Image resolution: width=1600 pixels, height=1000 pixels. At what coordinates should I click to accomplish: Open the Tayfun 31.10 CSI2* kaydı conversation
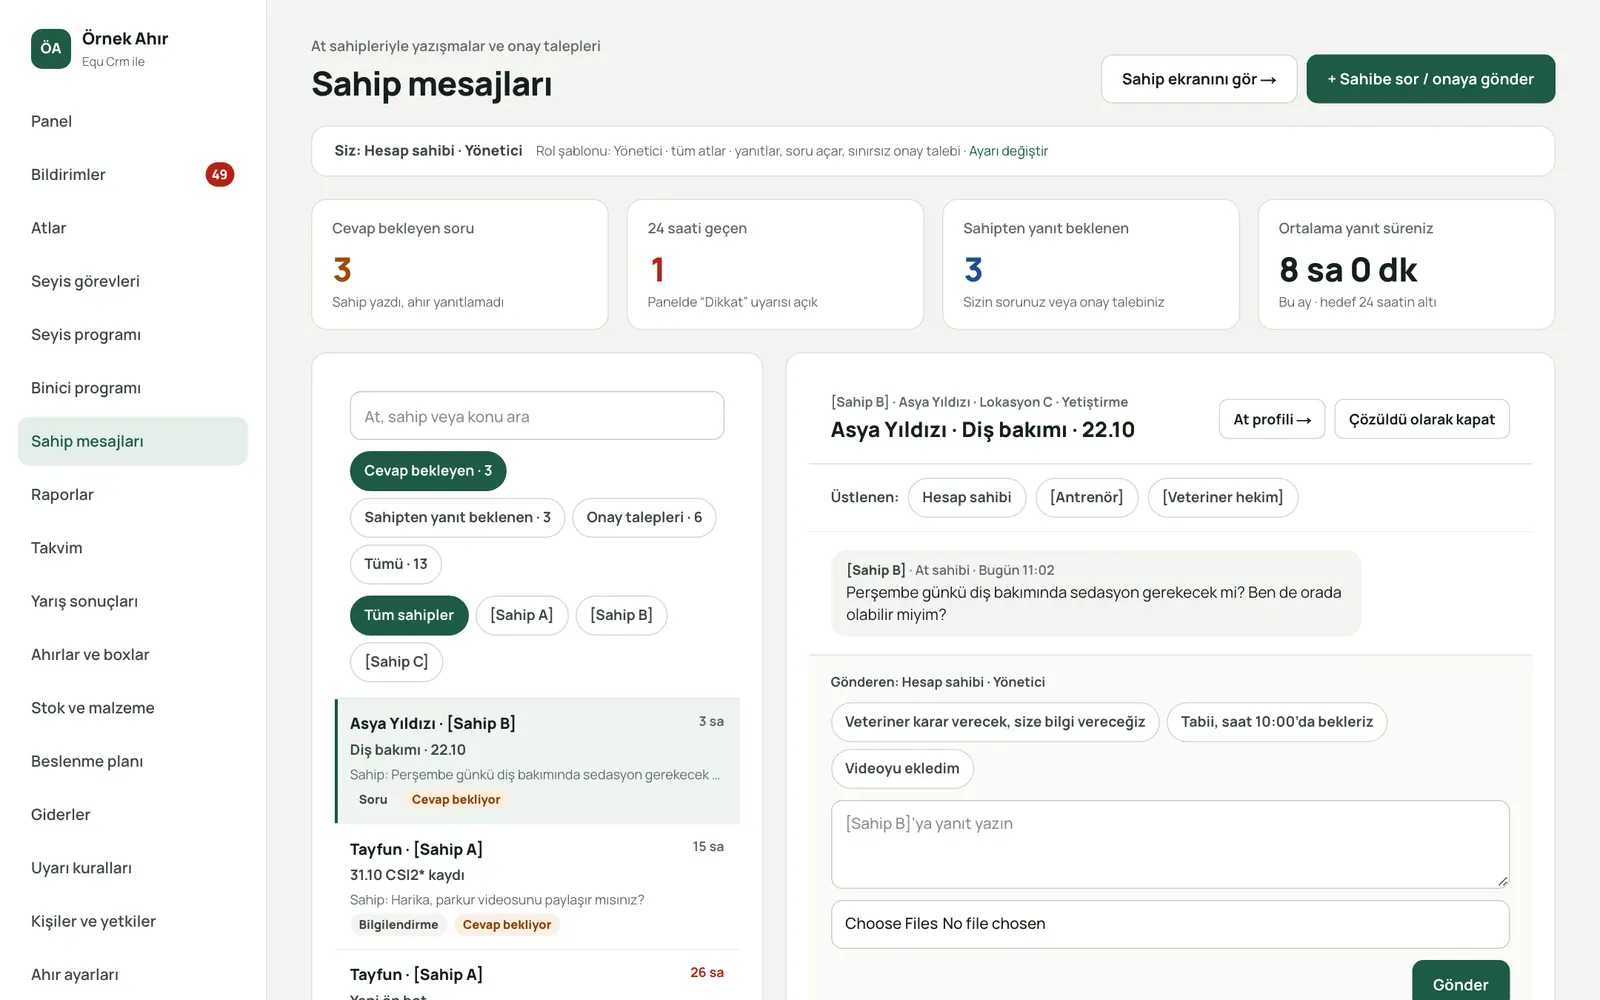tap(538, 887)
